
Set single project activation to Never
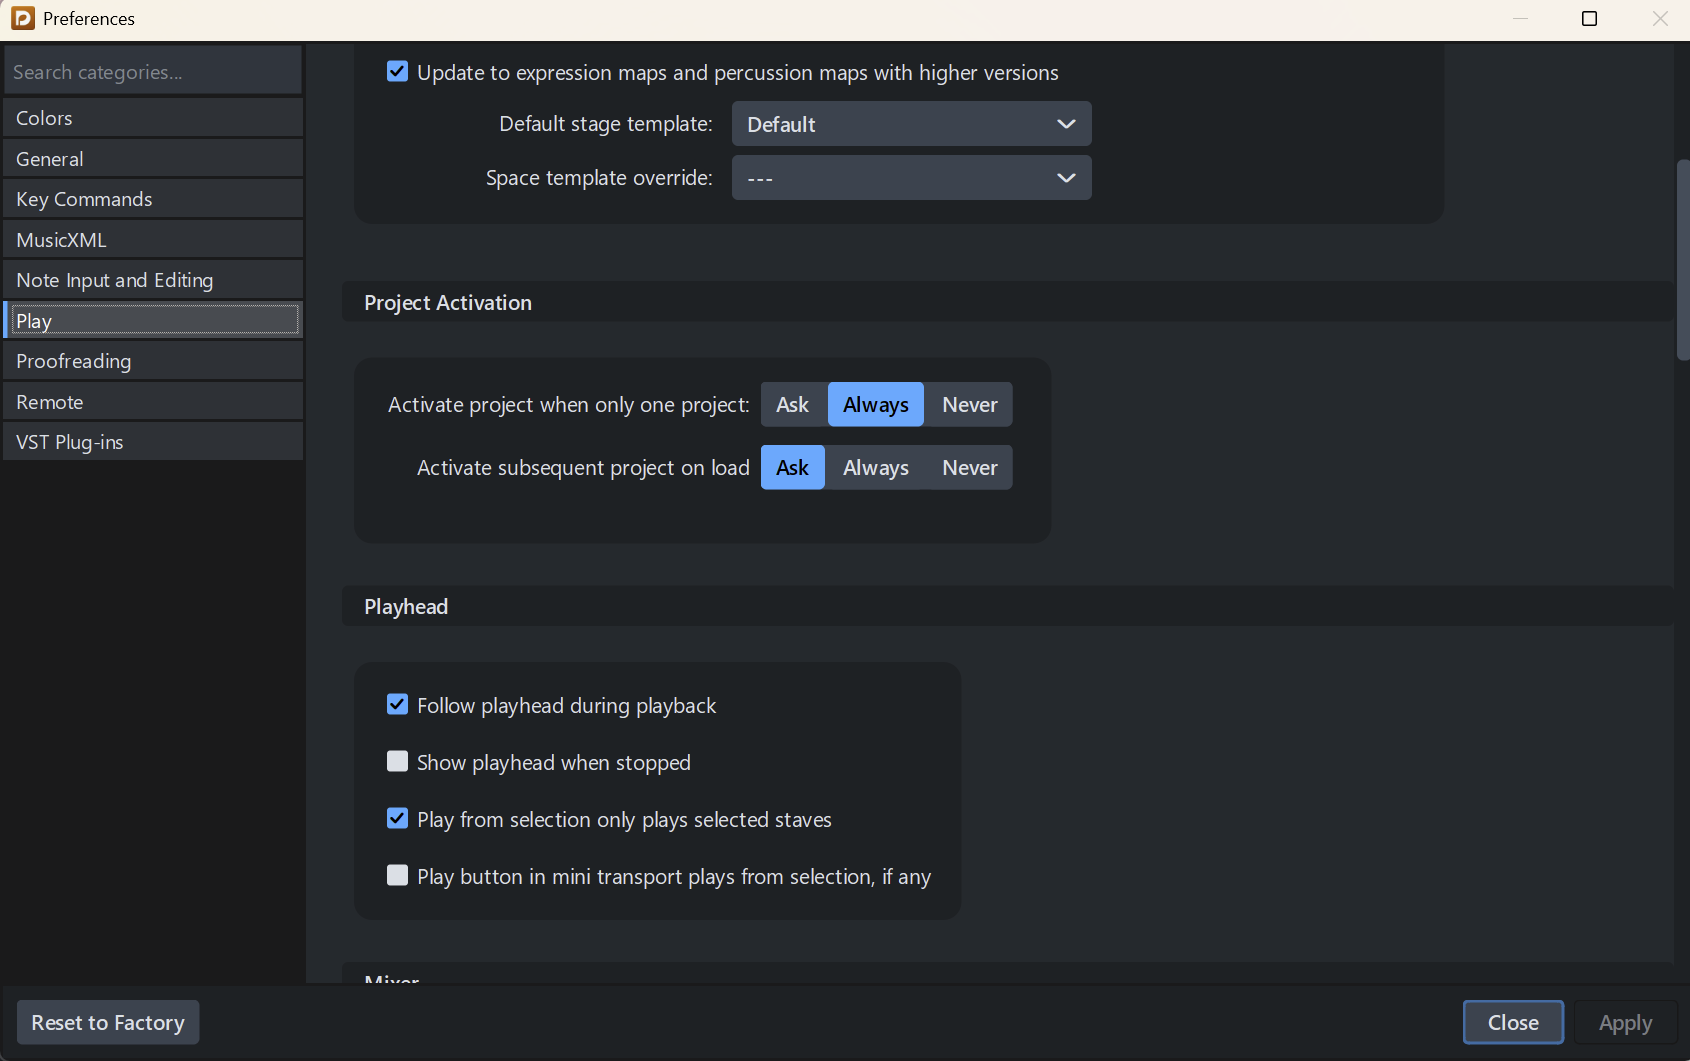tap(969, 405)
